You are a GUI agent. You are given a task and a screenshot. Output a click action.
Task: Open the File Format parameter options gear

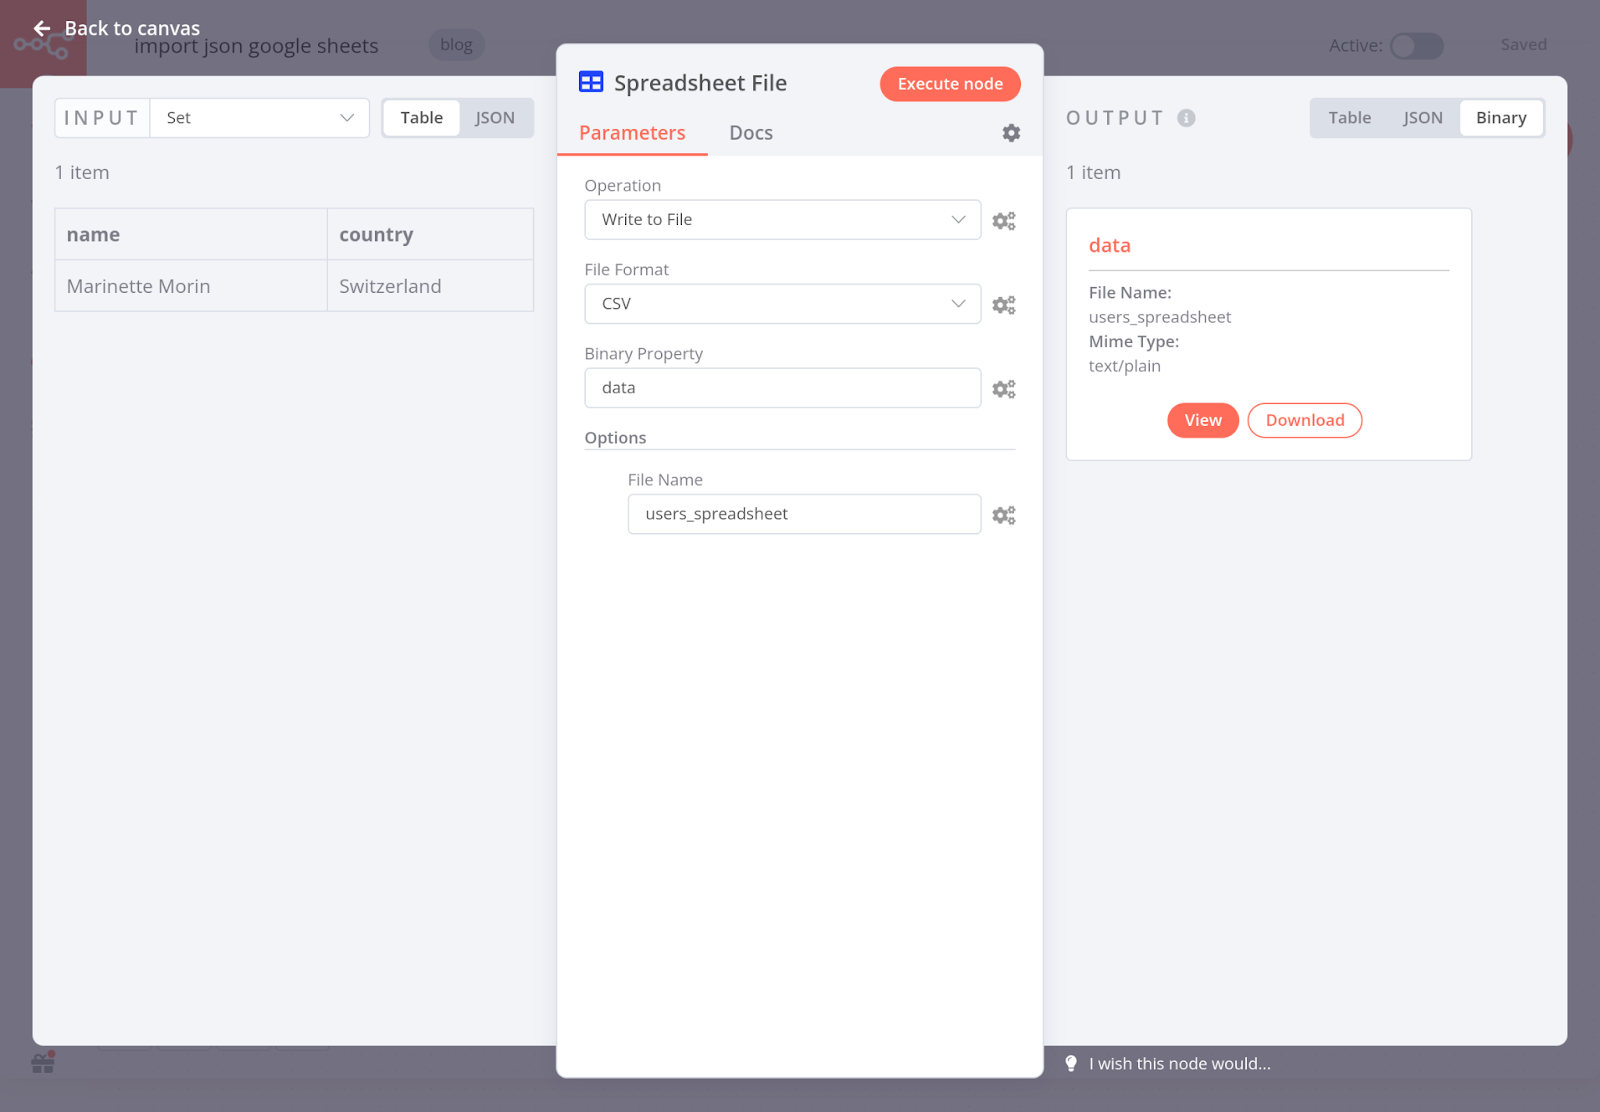point(1003,305)
